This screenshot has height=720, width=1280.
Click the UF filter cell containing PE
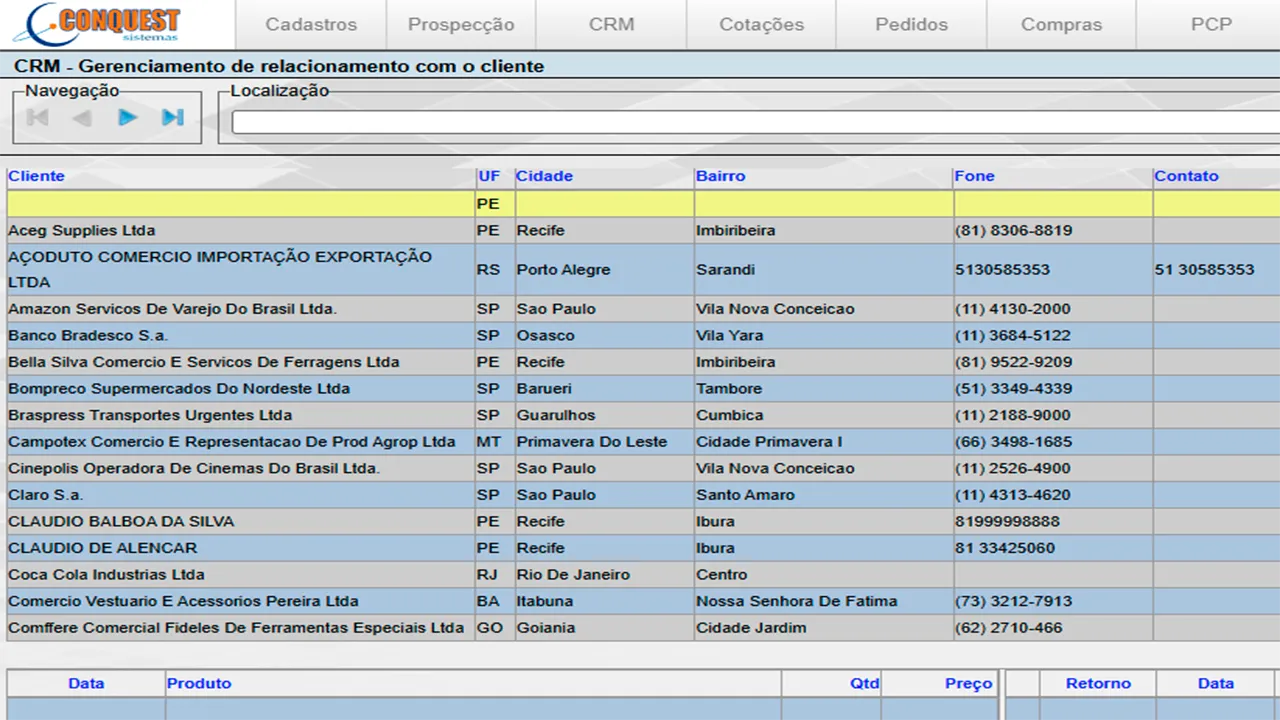[x=495, y=204]
